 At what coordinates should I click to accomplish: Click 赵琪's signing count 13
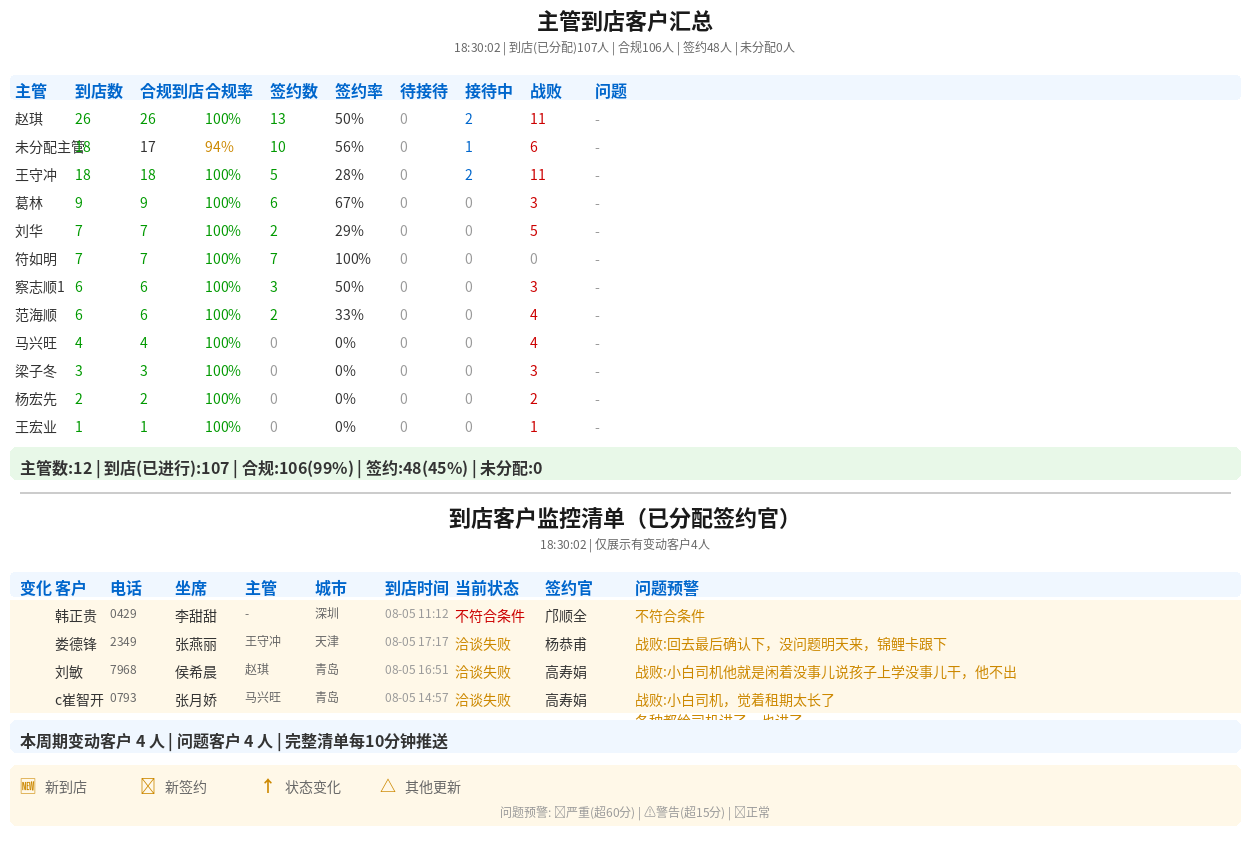(x=278, y=119)
